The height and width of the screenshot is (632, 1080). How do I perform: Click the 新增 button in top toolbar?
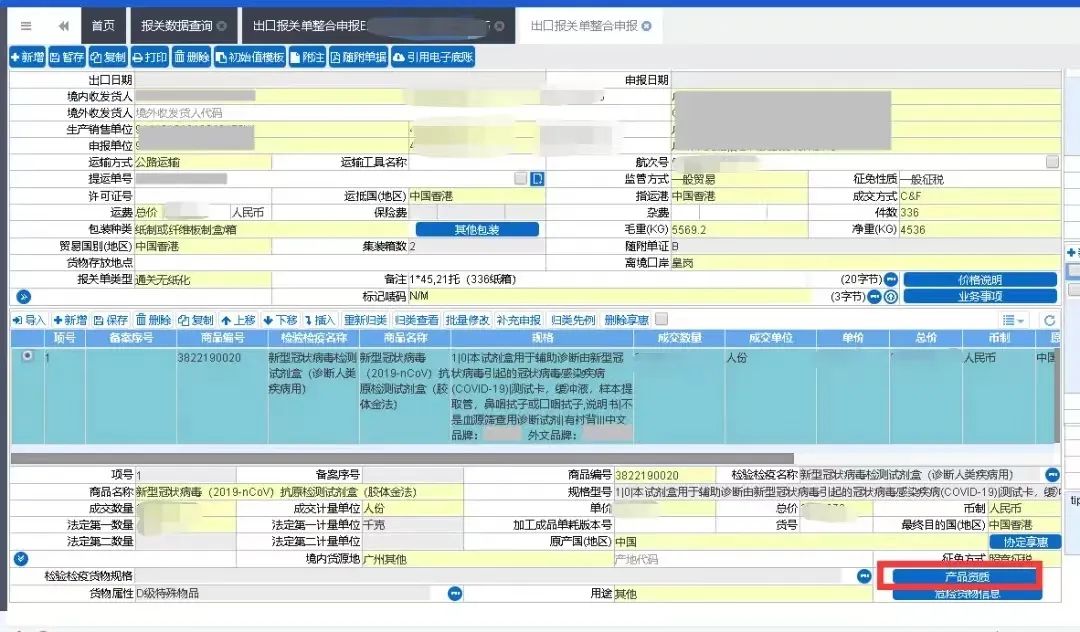[x=28, y=57]
